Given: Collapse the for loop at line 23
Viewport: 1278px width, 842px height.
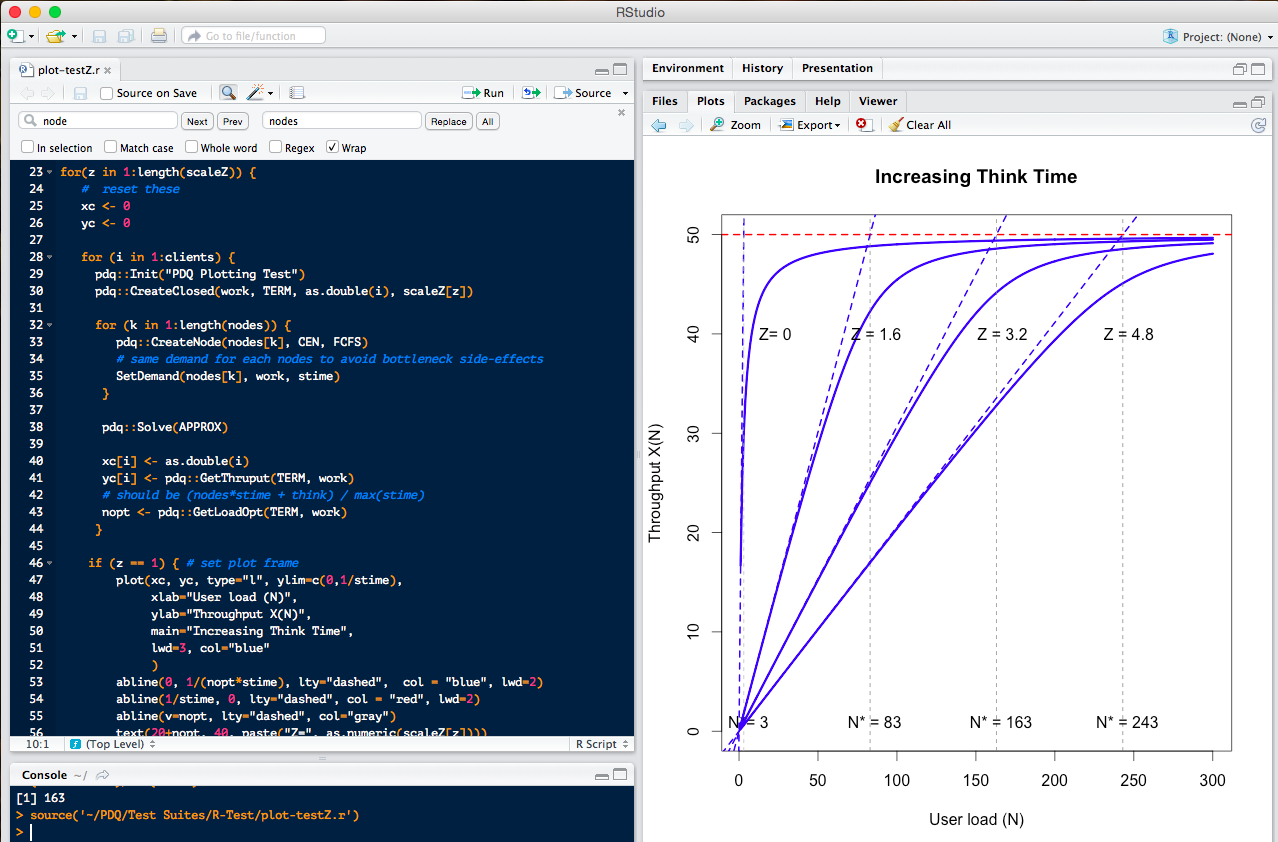Looking at the screenshot, I should click(49, 172).
